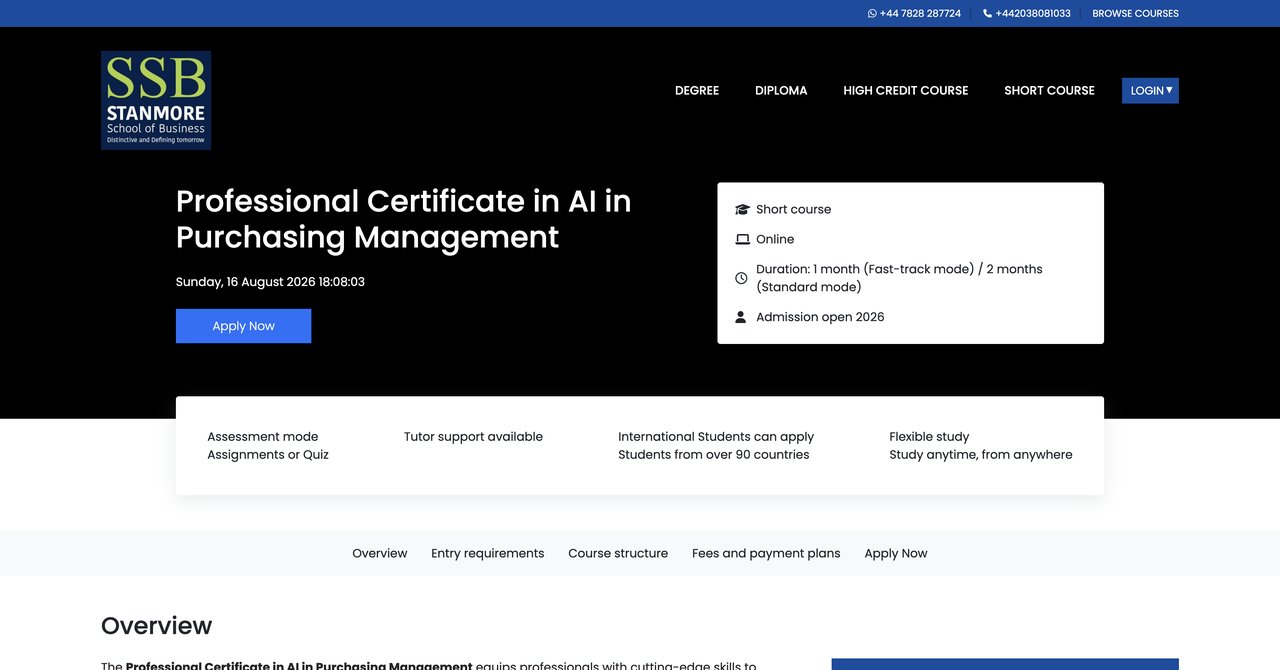Jump to the Entry requirements tab

(488, 553)
